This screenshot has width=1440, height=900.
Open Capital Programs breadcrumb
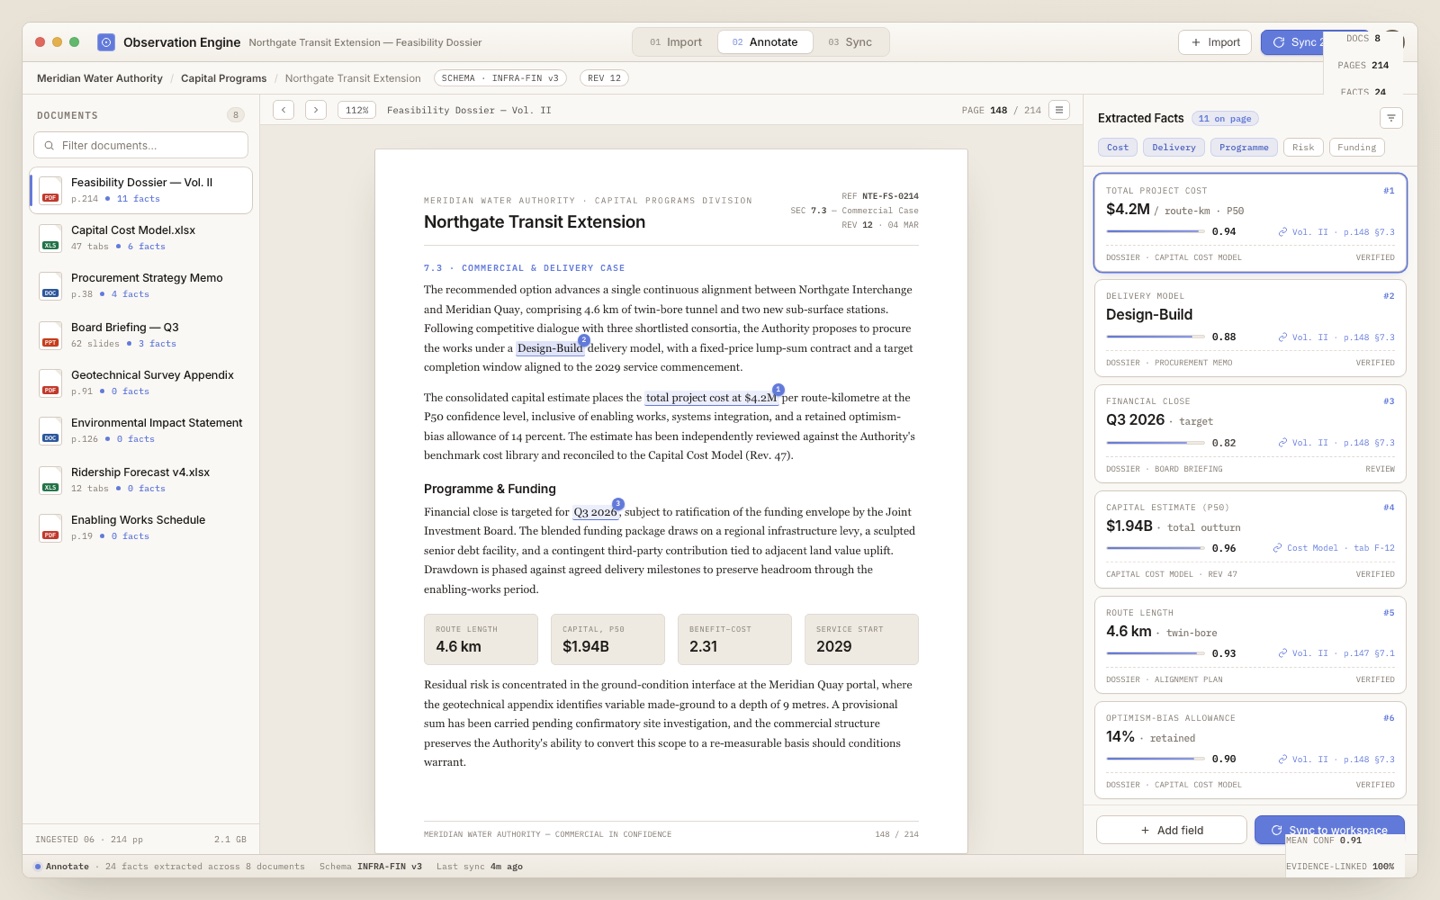point(224,78)
